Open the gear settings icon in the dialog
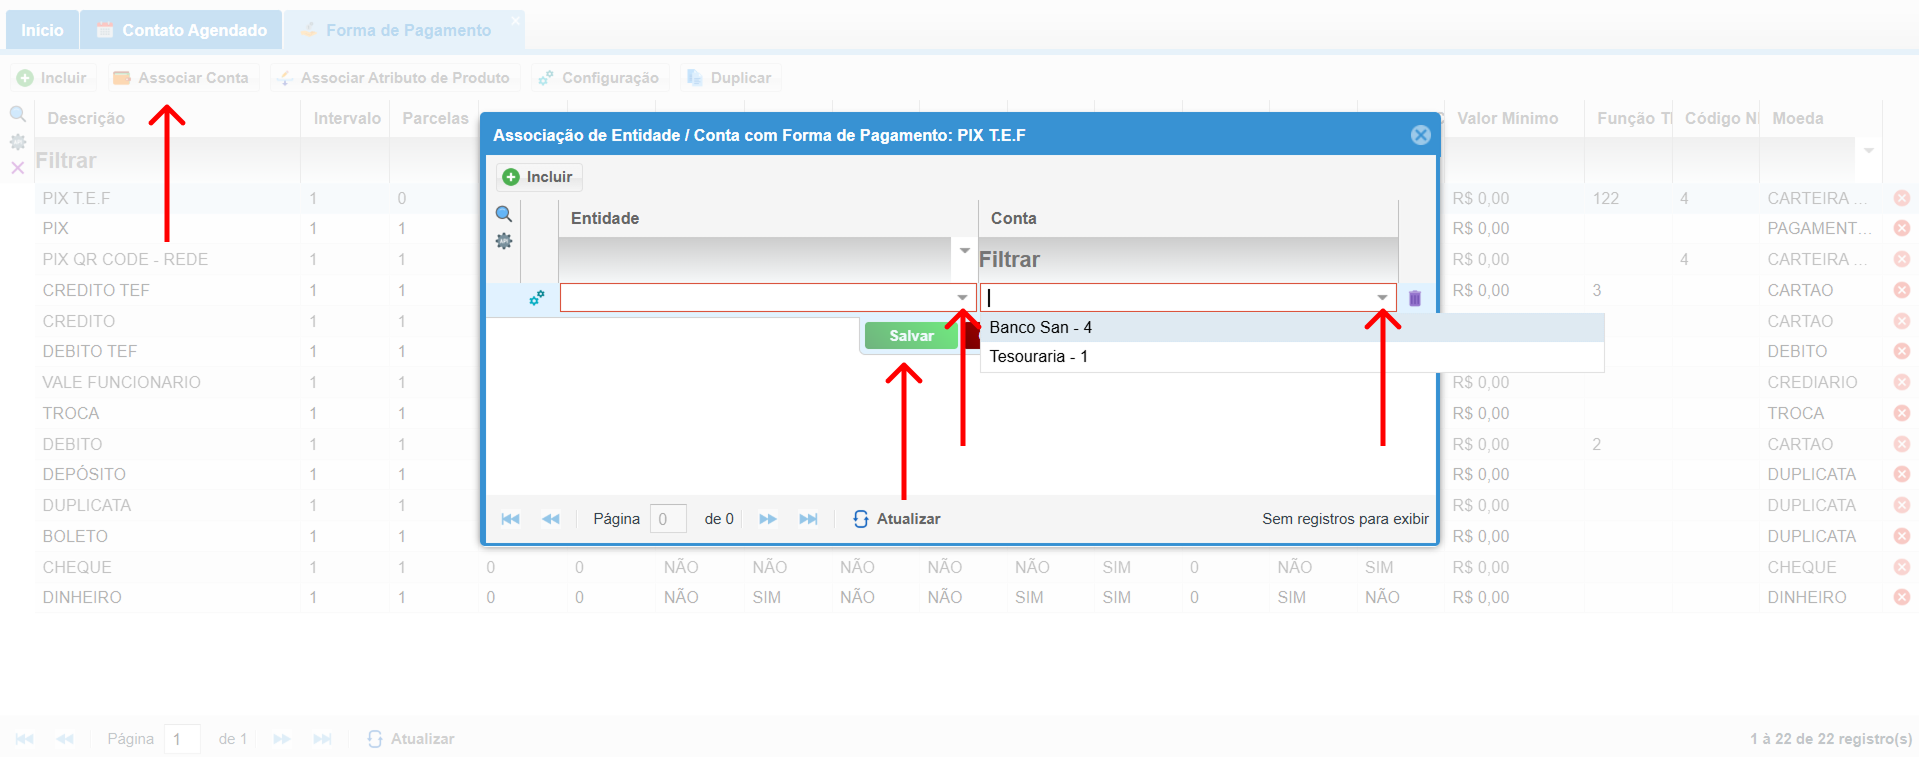 [504, 241]
